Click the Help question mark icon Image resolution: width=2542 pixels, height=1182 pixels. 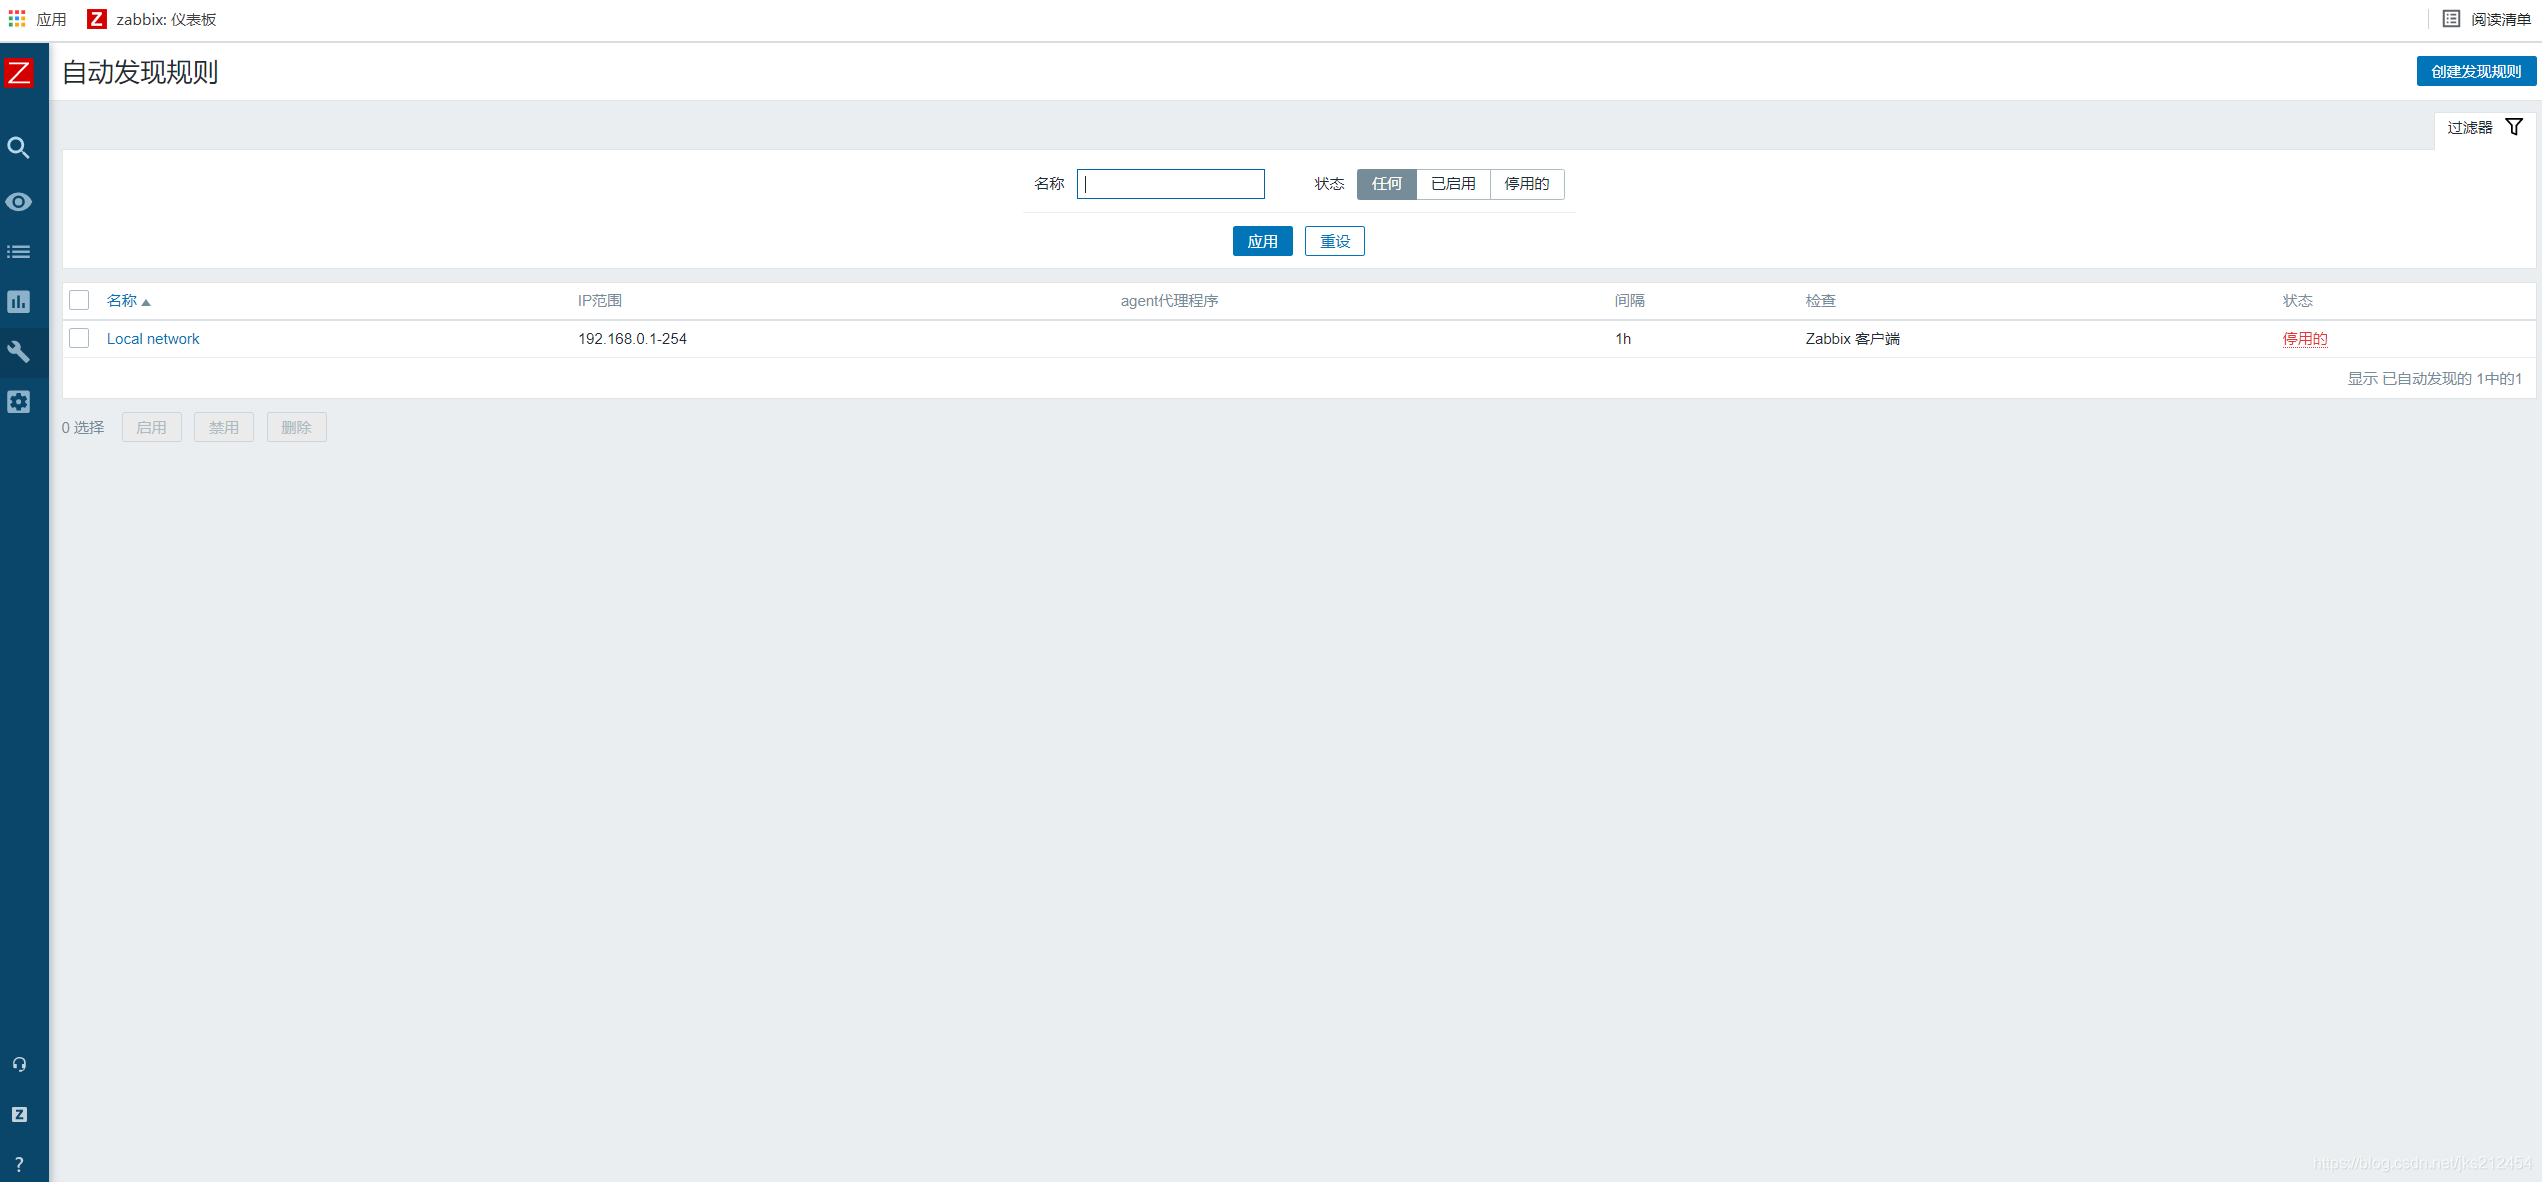pyautogui.click(x=19, y=1164)
